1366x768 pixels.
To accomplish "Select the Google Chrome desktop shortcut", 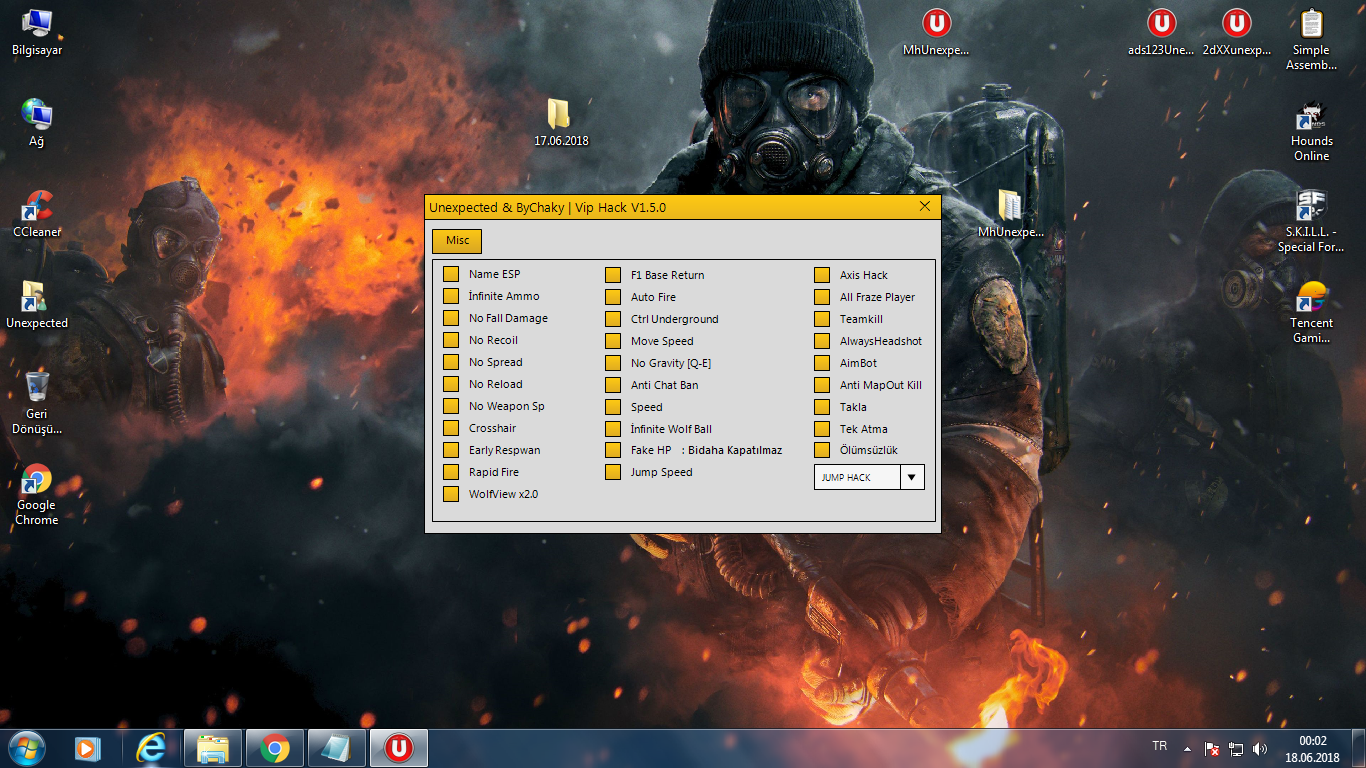I will [37, 494].
